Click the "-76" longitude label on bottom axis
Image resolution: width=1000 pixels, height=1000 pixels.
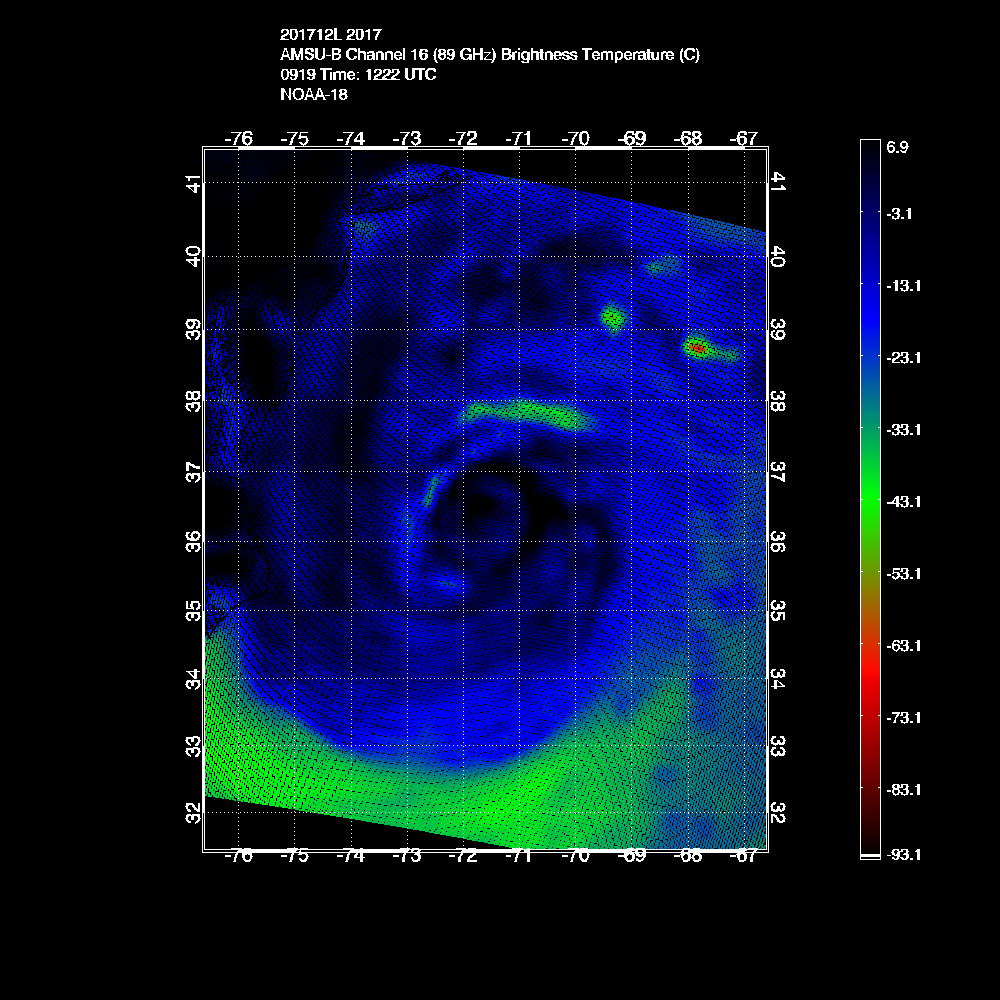coord(239,857)
